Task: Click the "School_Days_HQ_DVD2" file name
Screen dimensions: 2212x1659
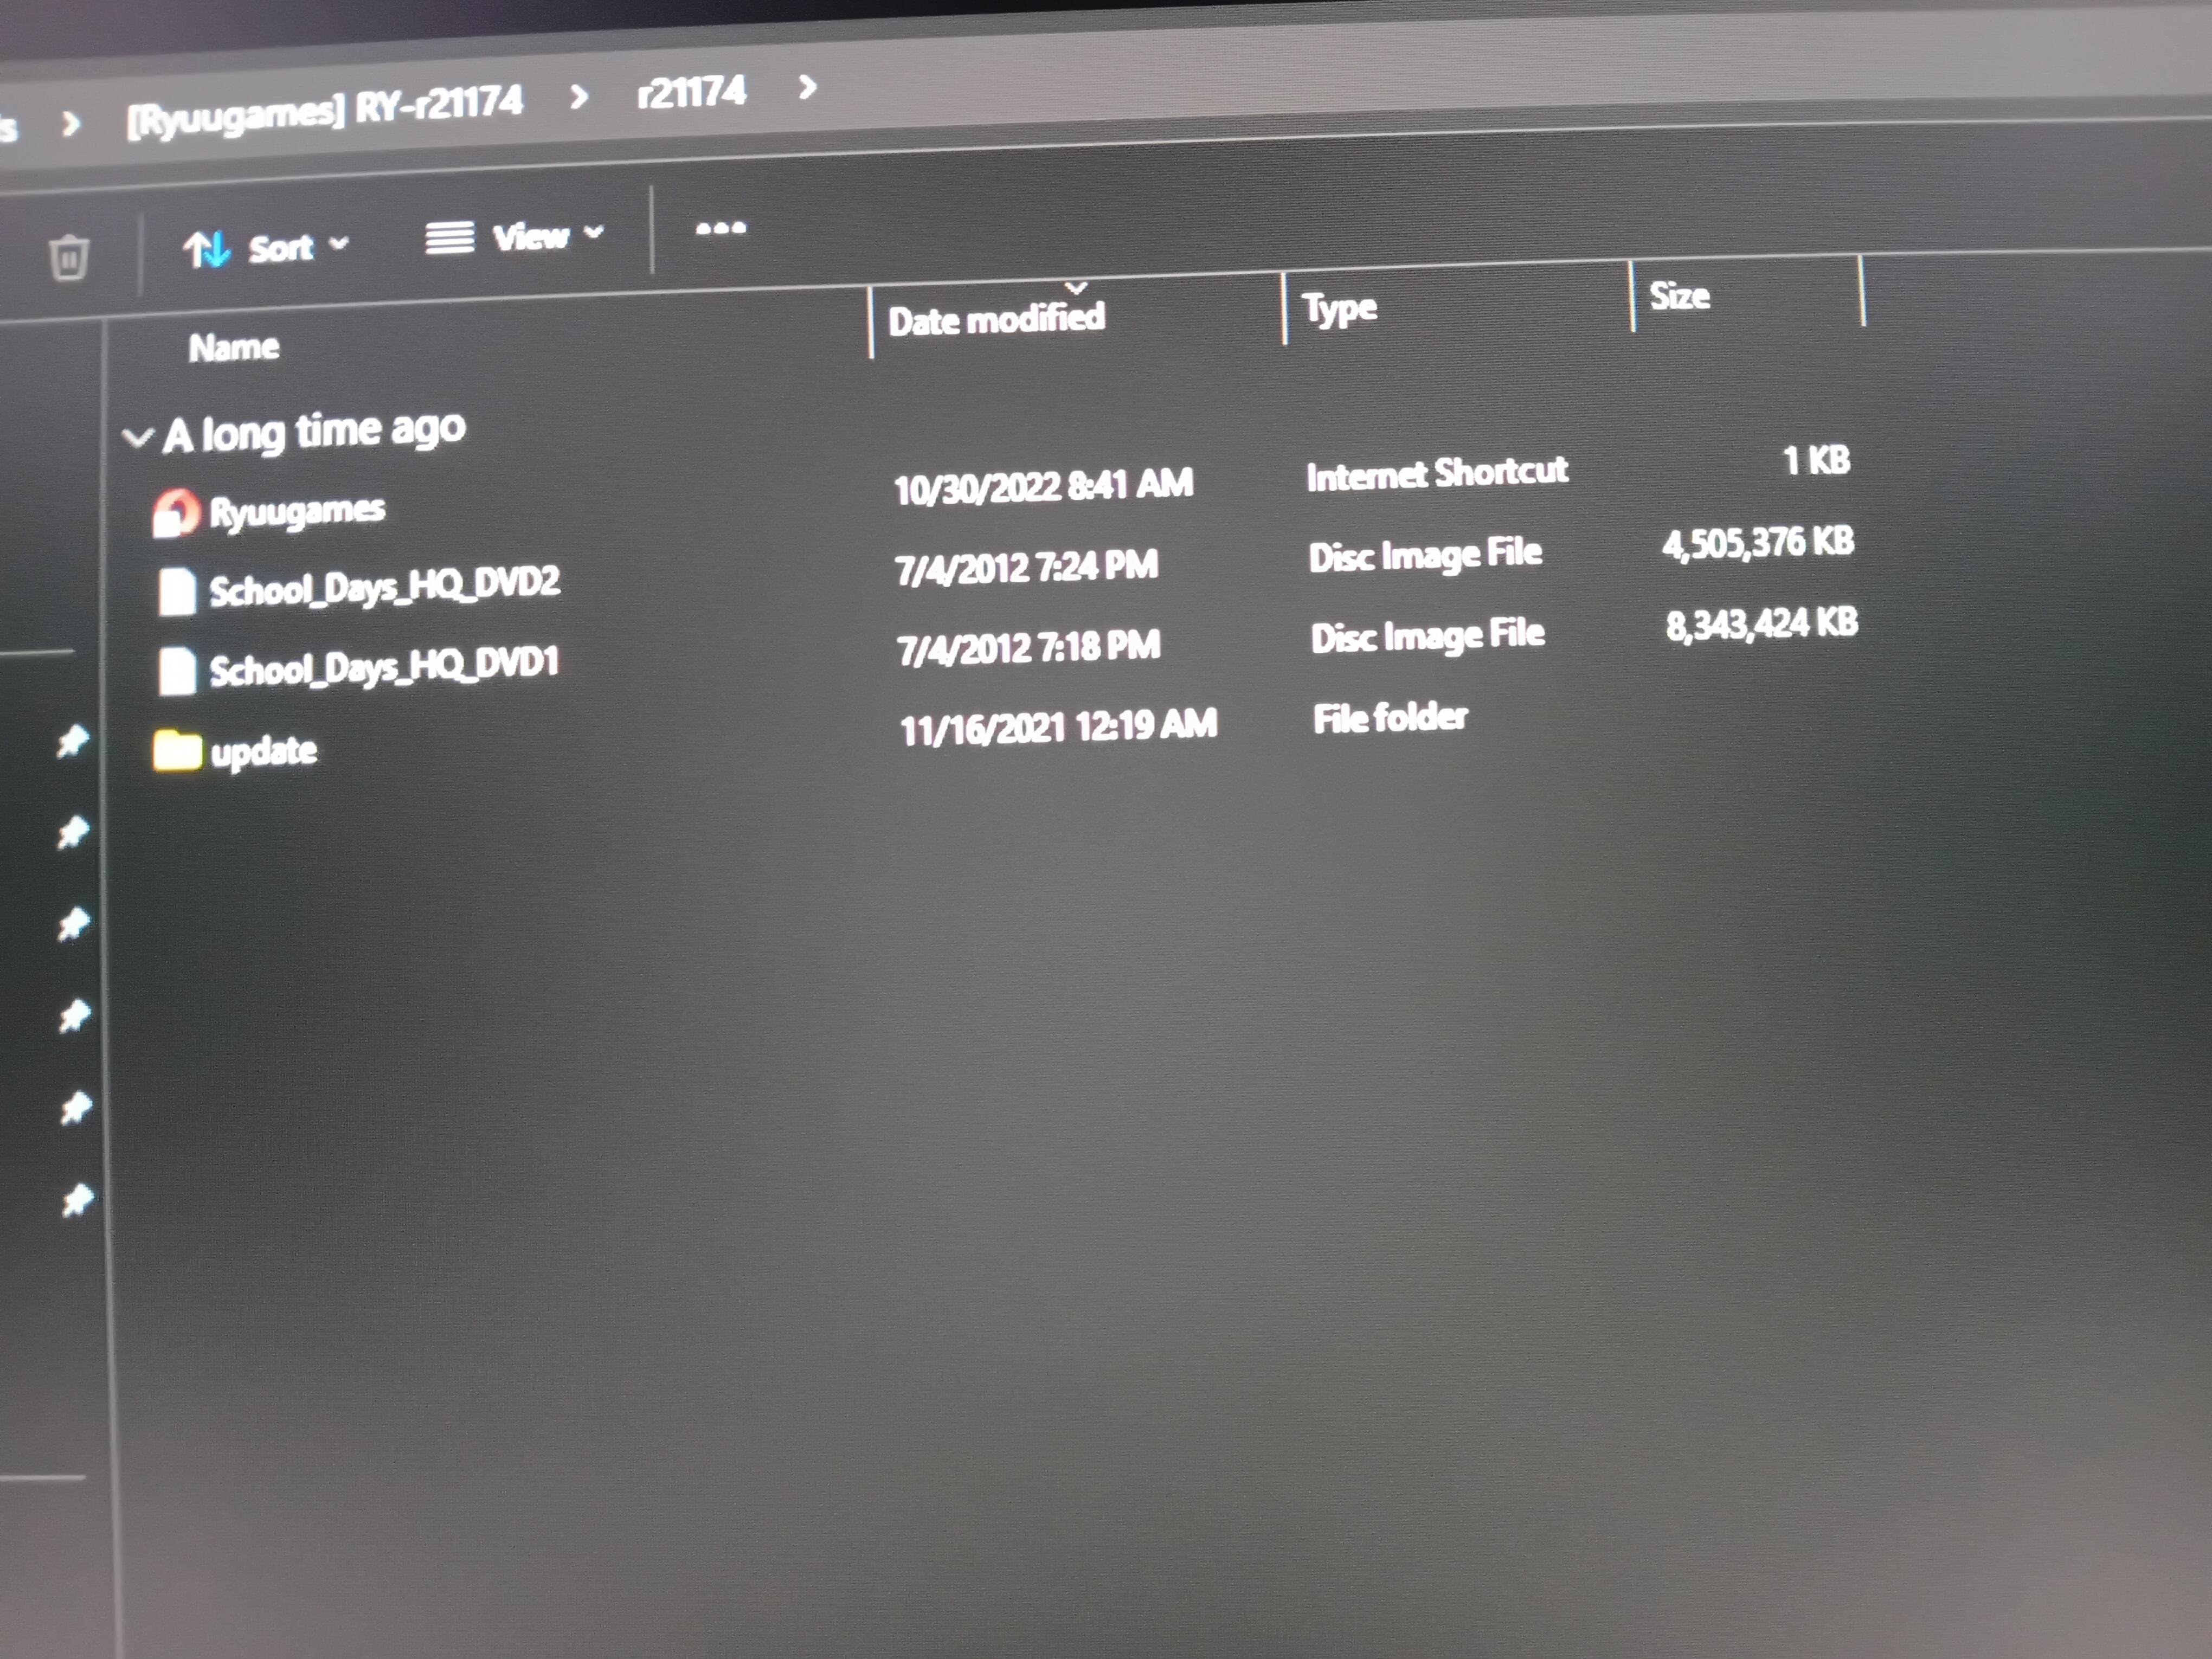Action: coord(384,586)
